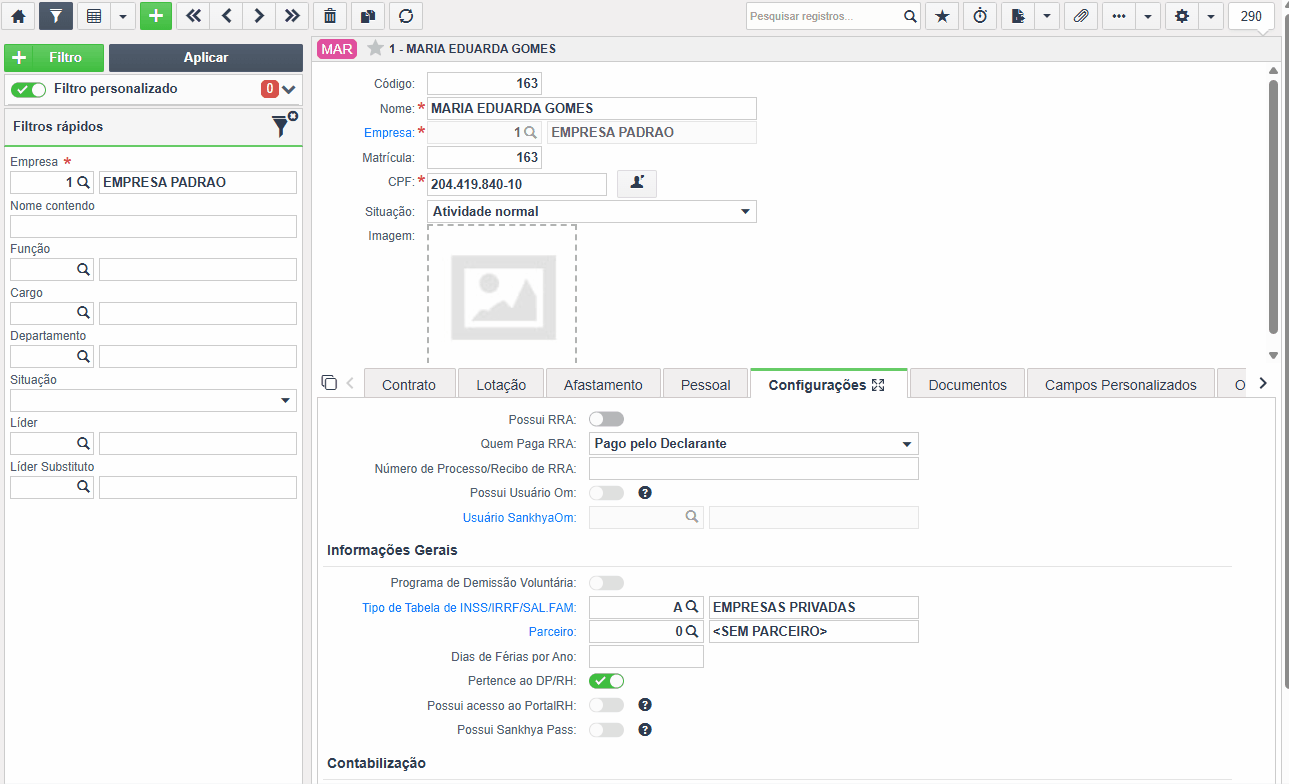Open the more options ellipsis

[x=1118, y=16]
